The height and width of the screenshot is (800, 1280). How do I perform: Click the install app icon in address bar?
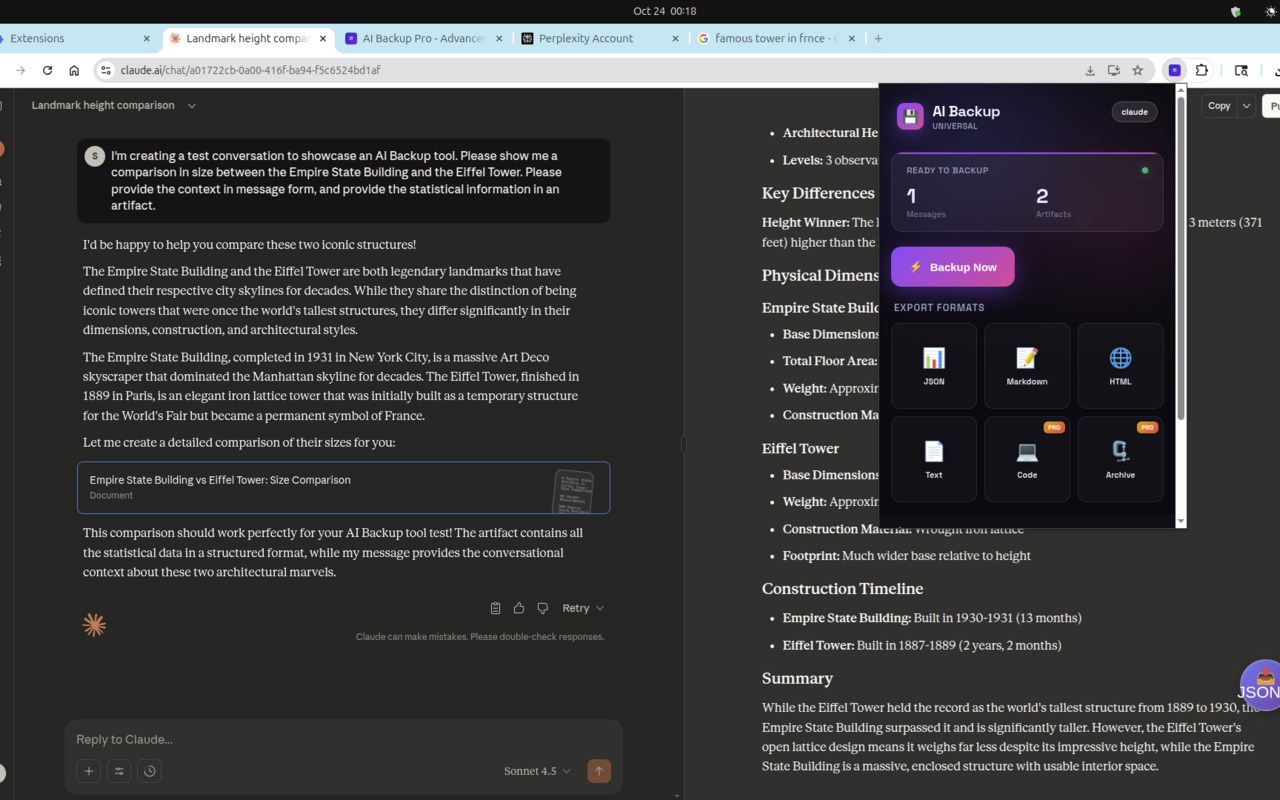point(1113,70)
